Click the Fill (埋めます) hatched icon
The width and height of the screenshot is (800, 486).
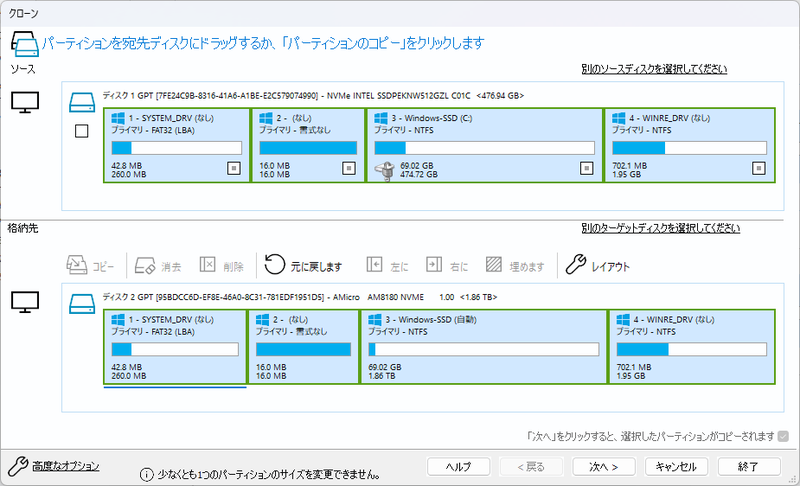pos(494,264)
